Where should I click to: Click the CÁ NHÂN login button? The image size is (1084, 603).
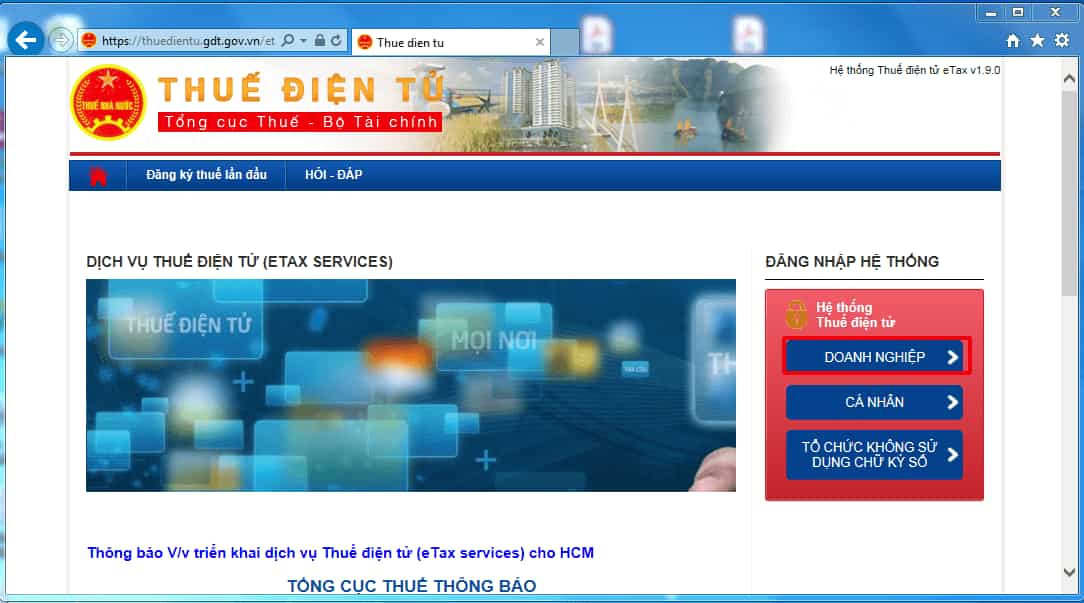(x=874, y=402)
